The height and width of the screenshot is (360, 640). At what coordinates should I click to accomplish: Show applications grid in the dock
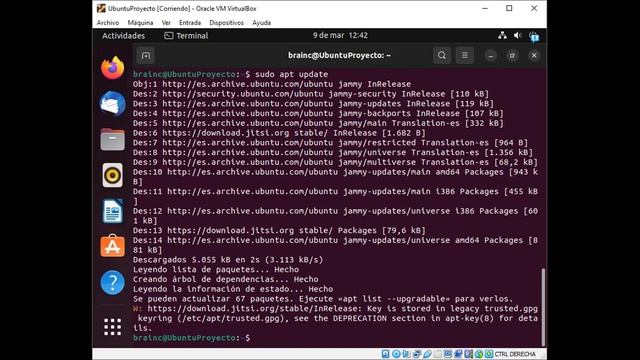[113, 327]
